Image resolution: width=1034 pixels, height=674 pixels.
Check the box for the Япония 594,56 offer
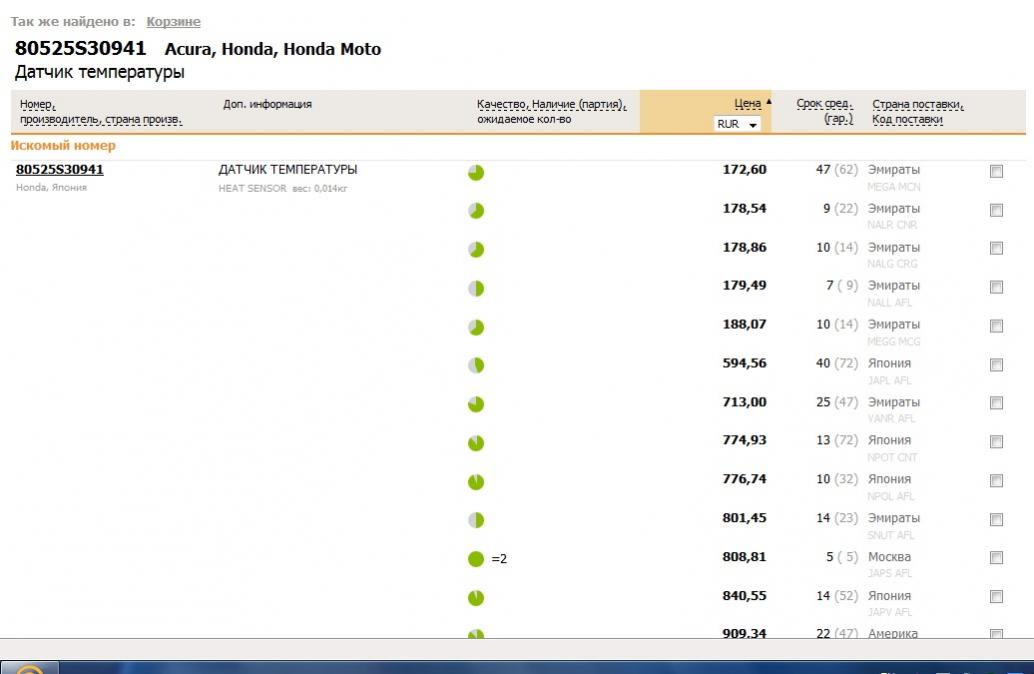[x=996, y=365]
